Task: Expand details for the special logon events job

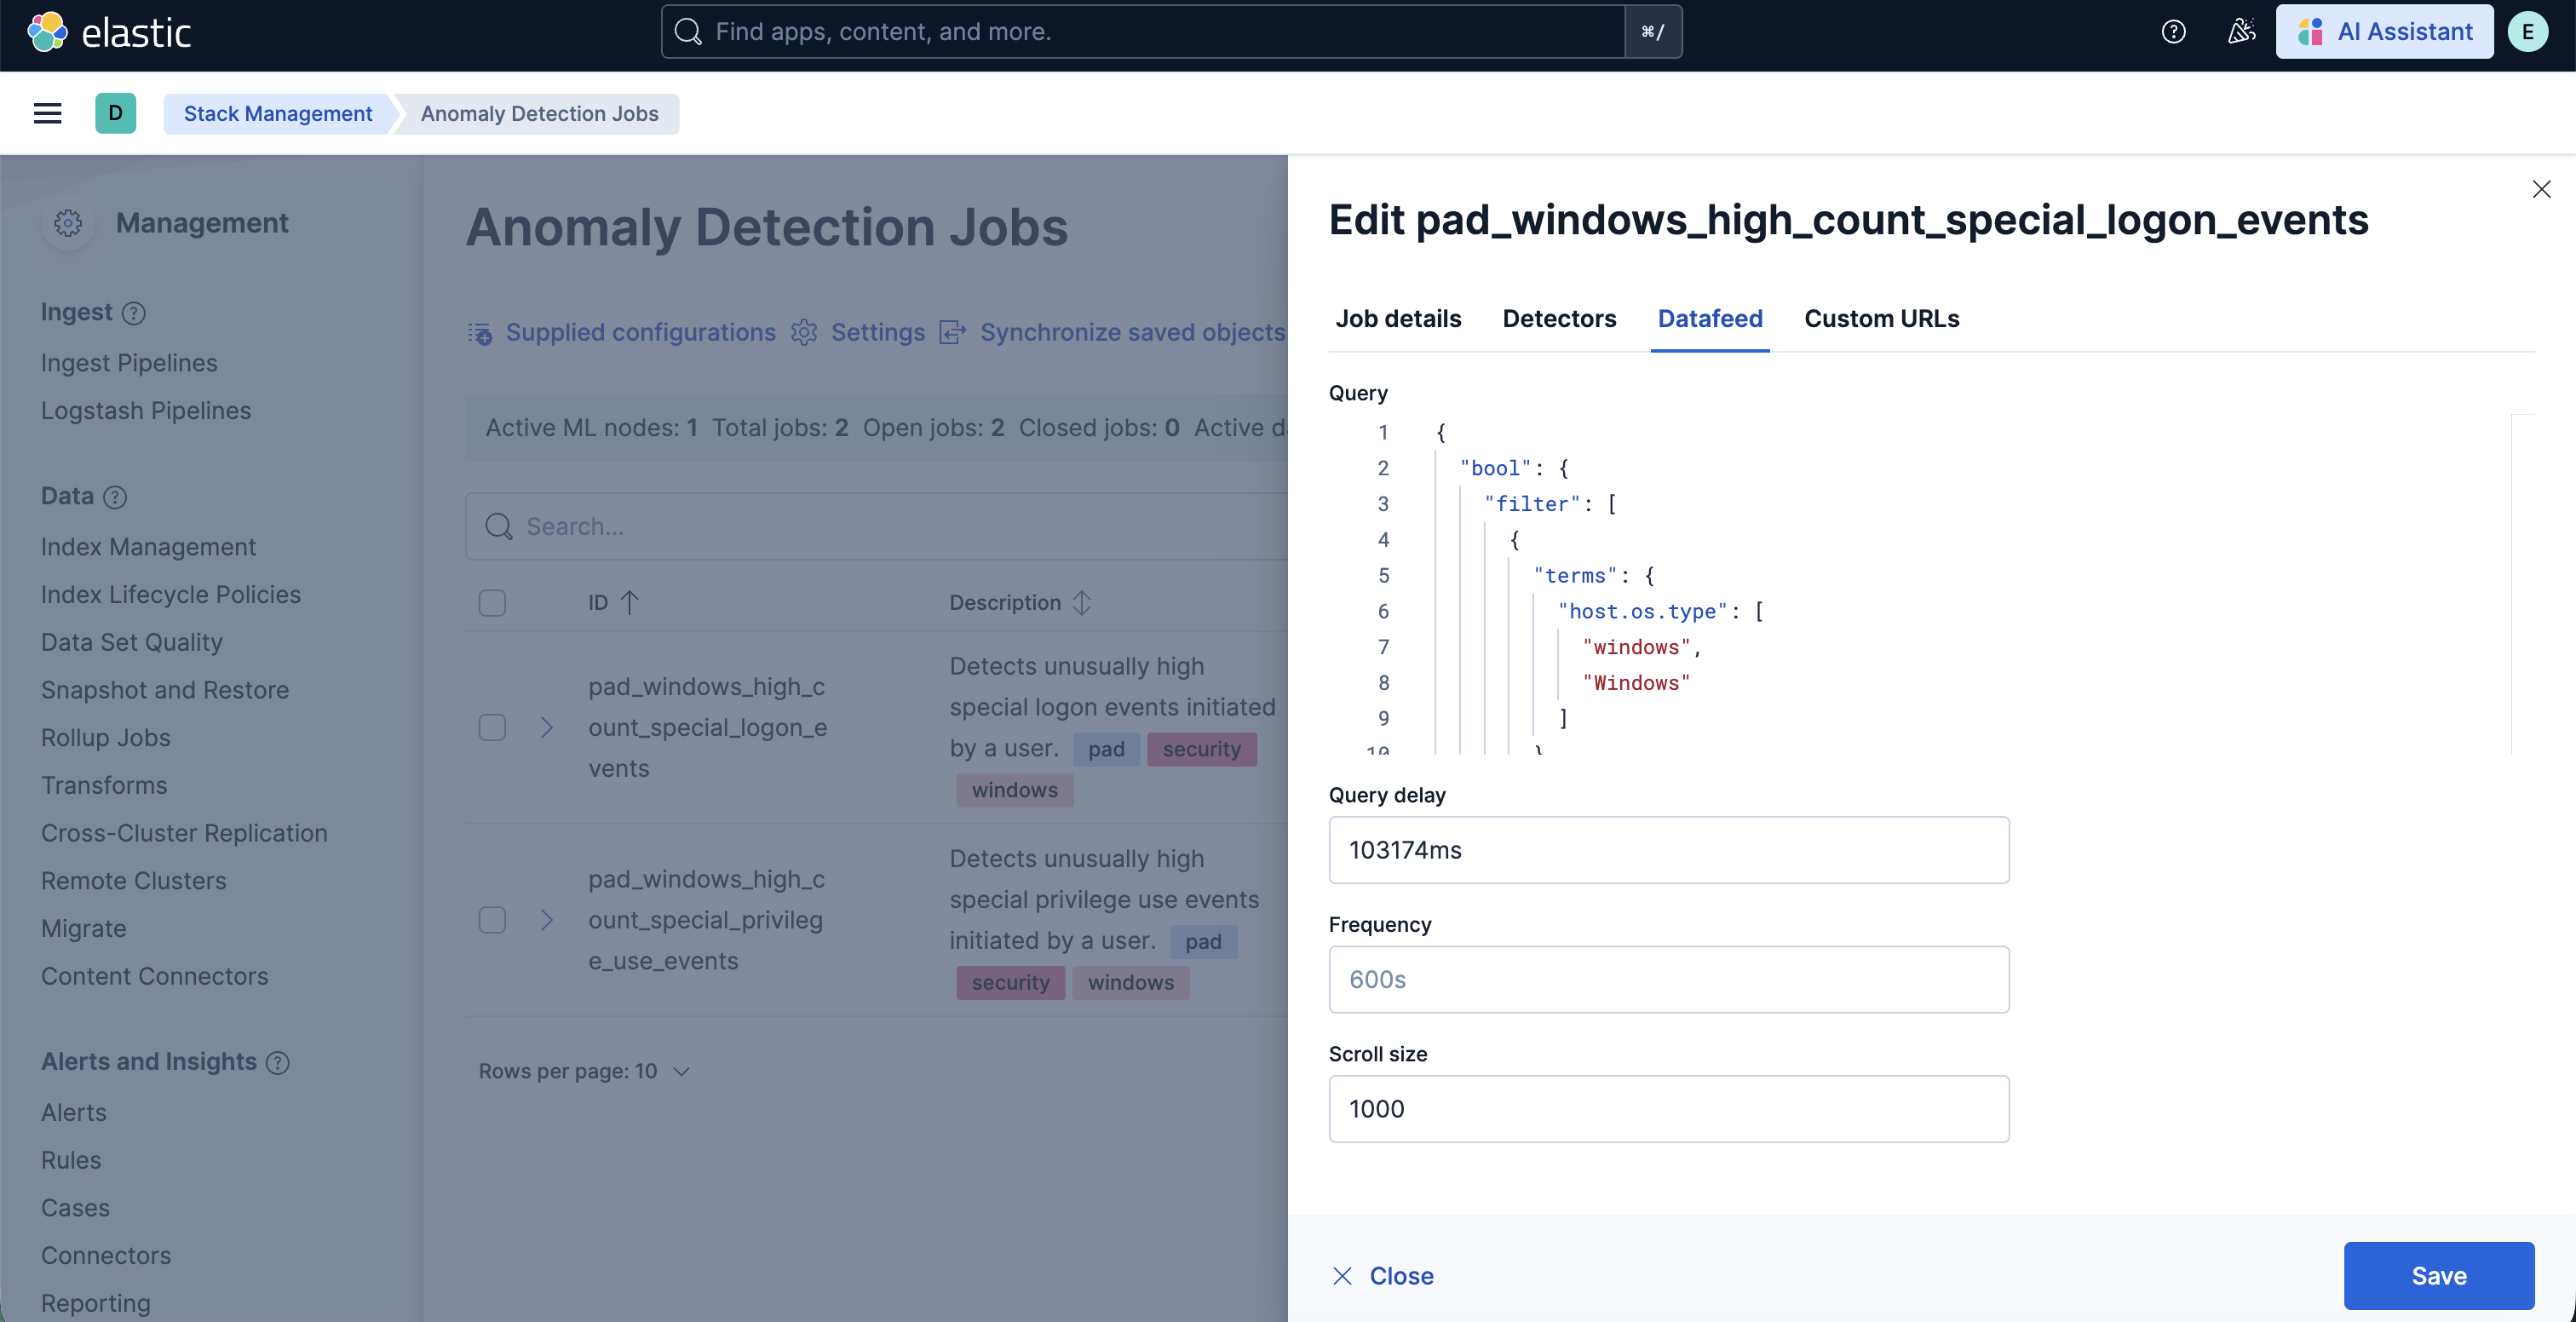Action: click(546, 727)
